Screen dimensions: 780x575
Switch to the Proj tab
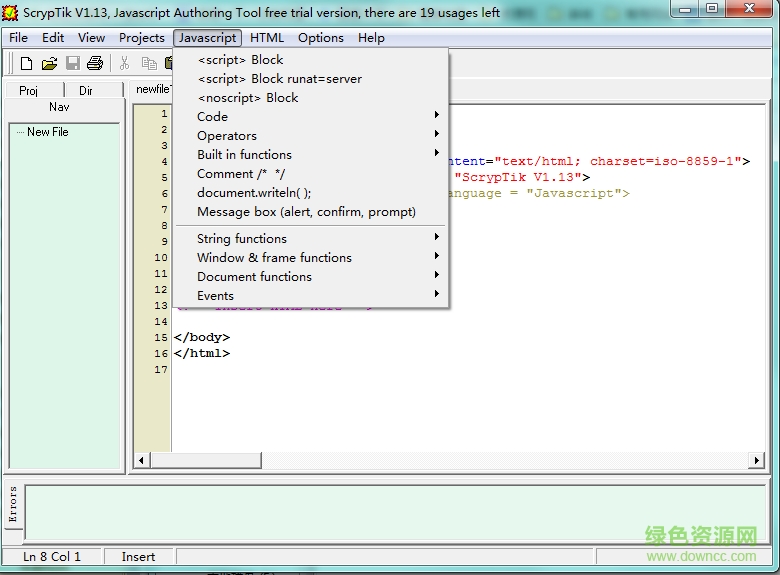pyautogui.click(x=28, y=91)
